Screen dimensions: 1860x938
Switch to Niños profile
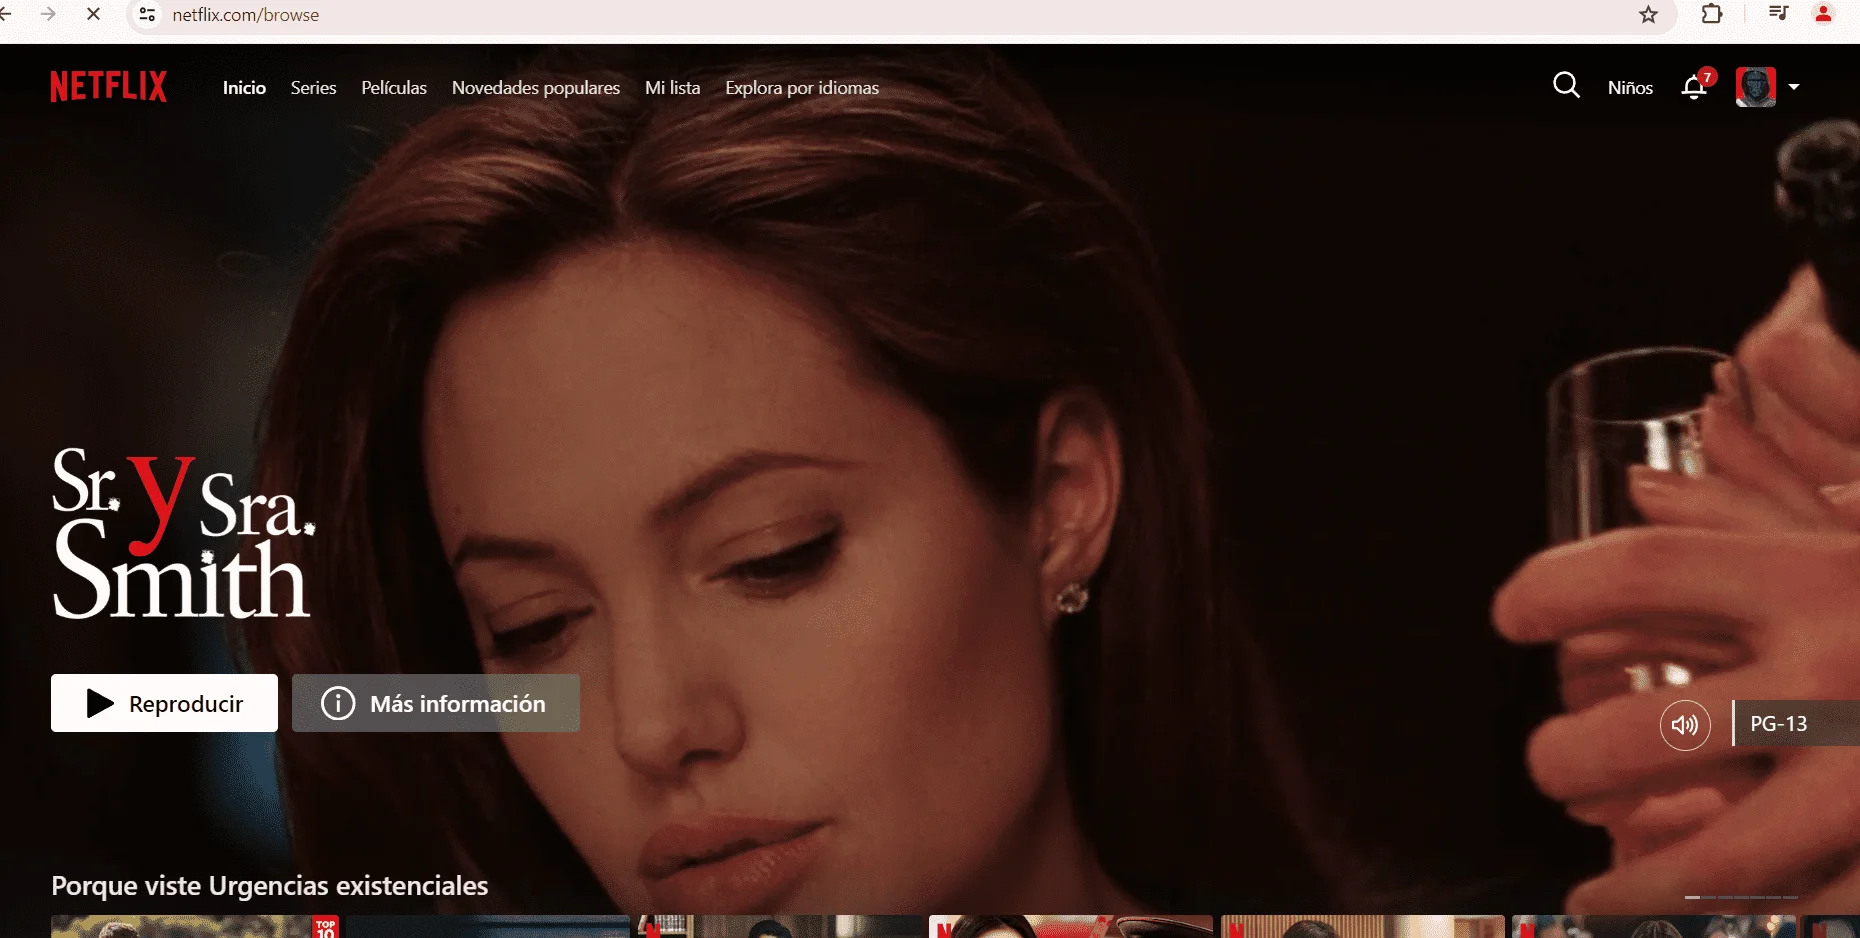(x=1630, y=88)
